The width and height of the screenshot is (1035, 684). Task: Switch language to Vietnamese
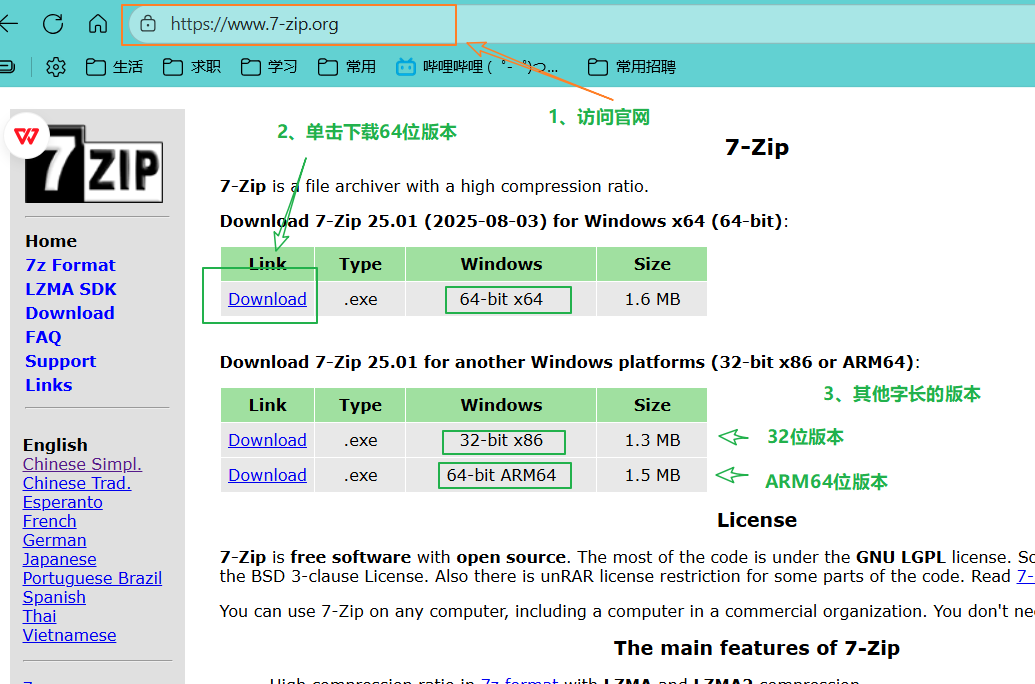(x=69, y=635)
